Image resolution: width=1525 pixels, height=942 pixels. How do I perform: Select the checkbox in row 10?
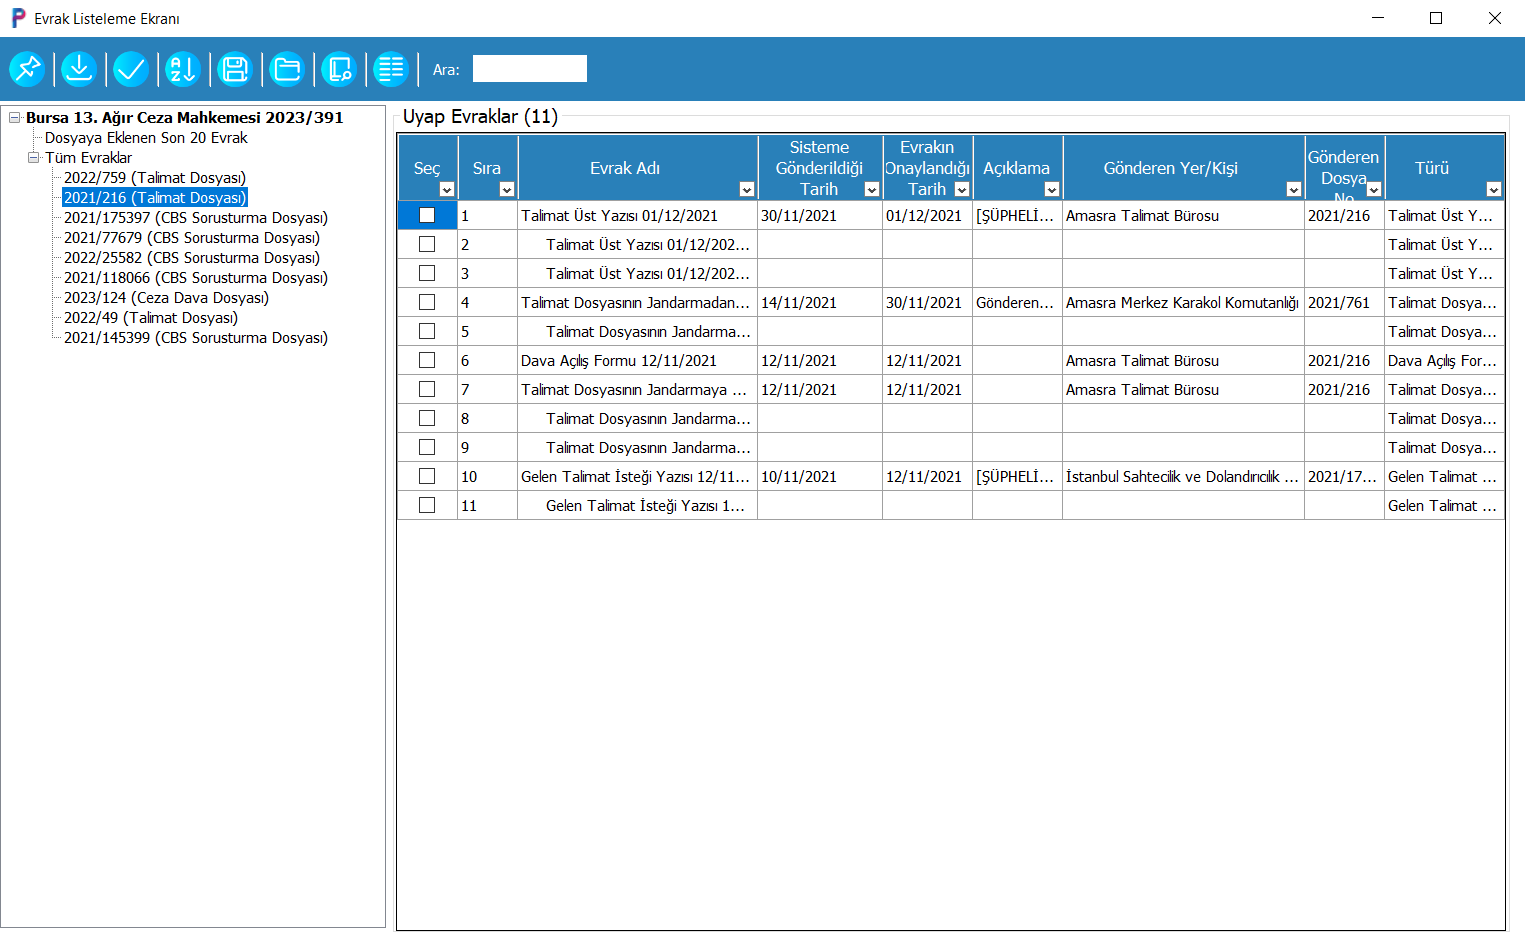[427, 476]
